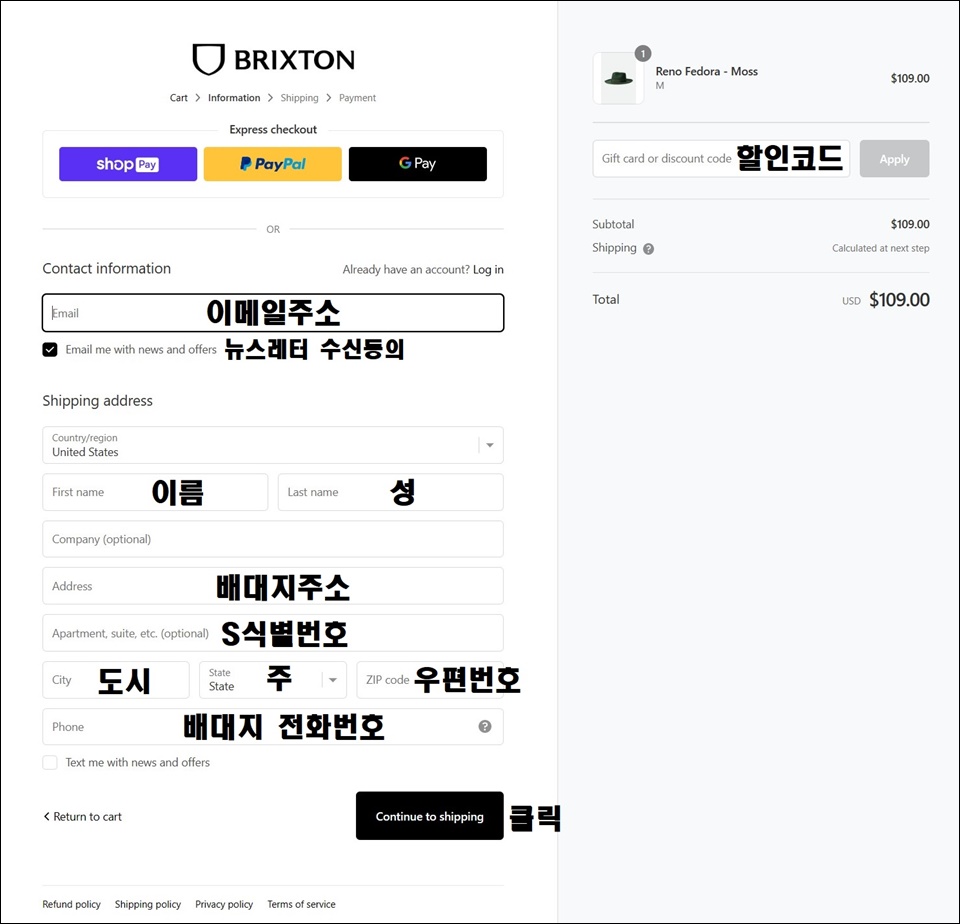Click the USD $109.00 total amount
This screenshot has width=960, height=924.
click(x=886, y=300)
